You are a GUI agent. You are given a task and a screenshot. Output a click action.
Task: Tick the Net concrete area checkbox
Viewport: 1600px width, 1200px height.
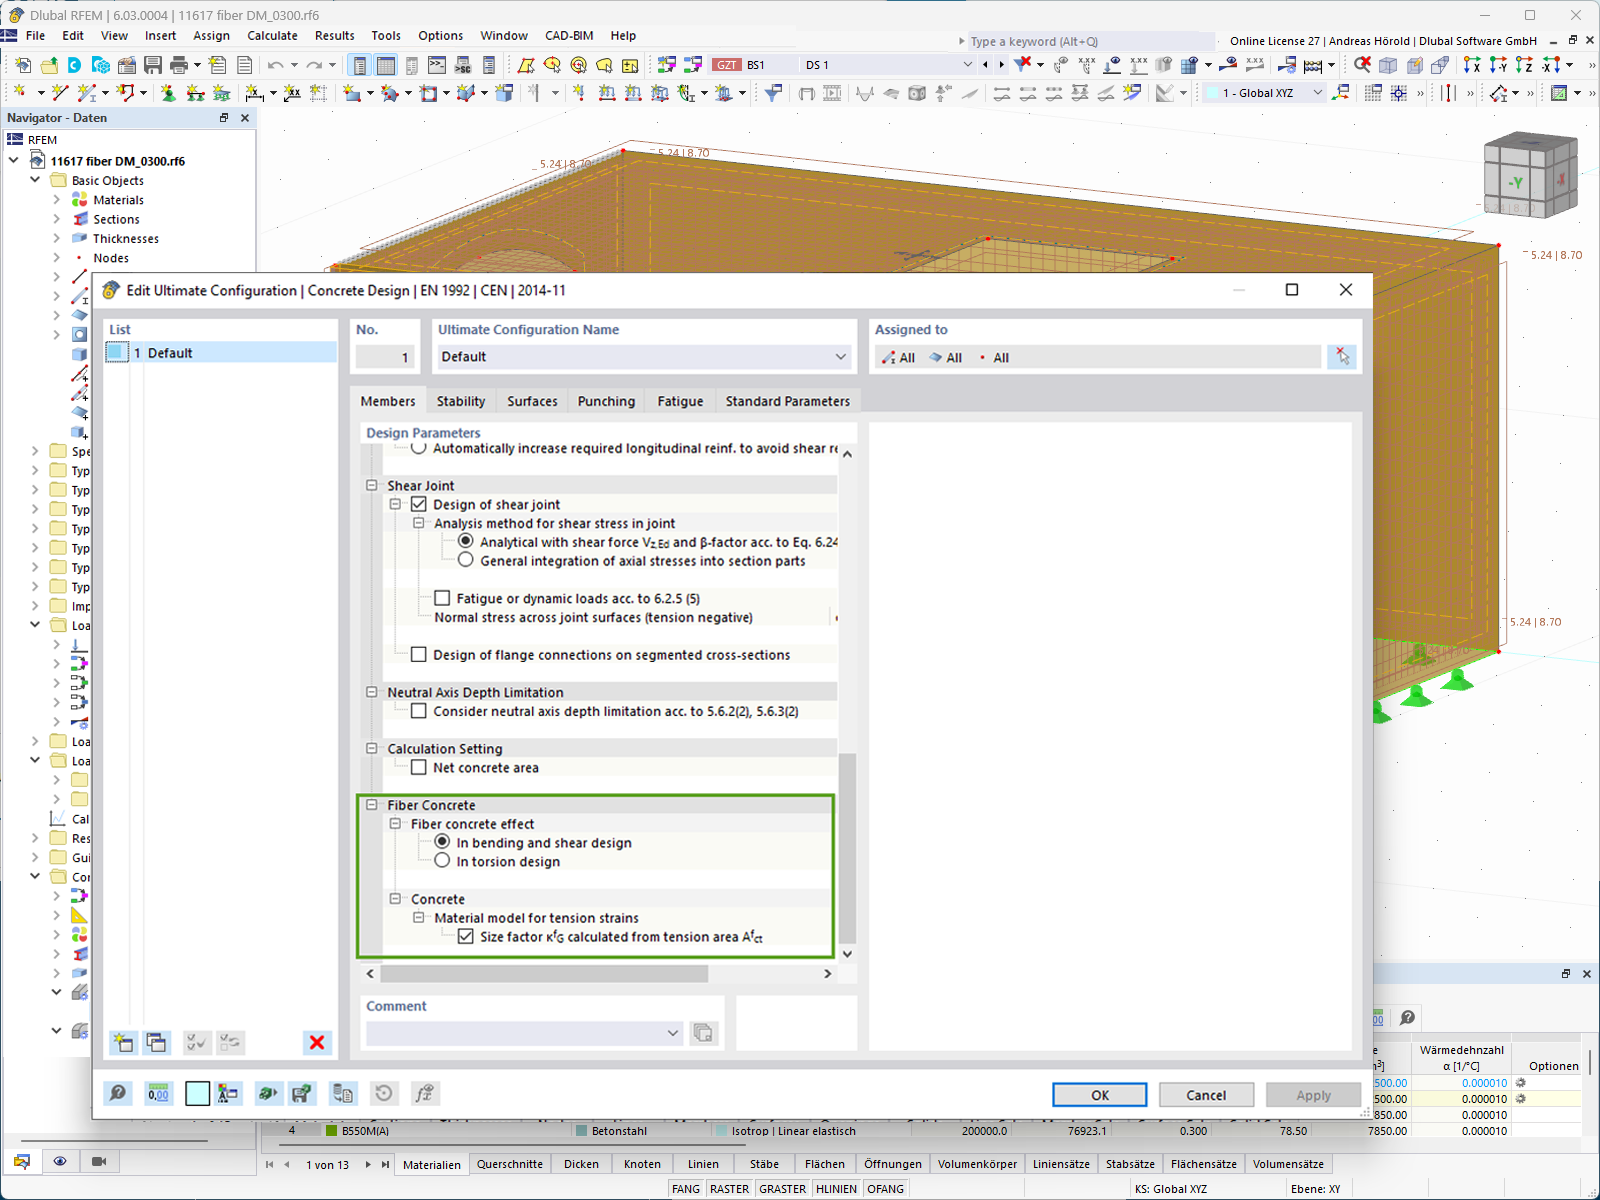tap(419, 767)
